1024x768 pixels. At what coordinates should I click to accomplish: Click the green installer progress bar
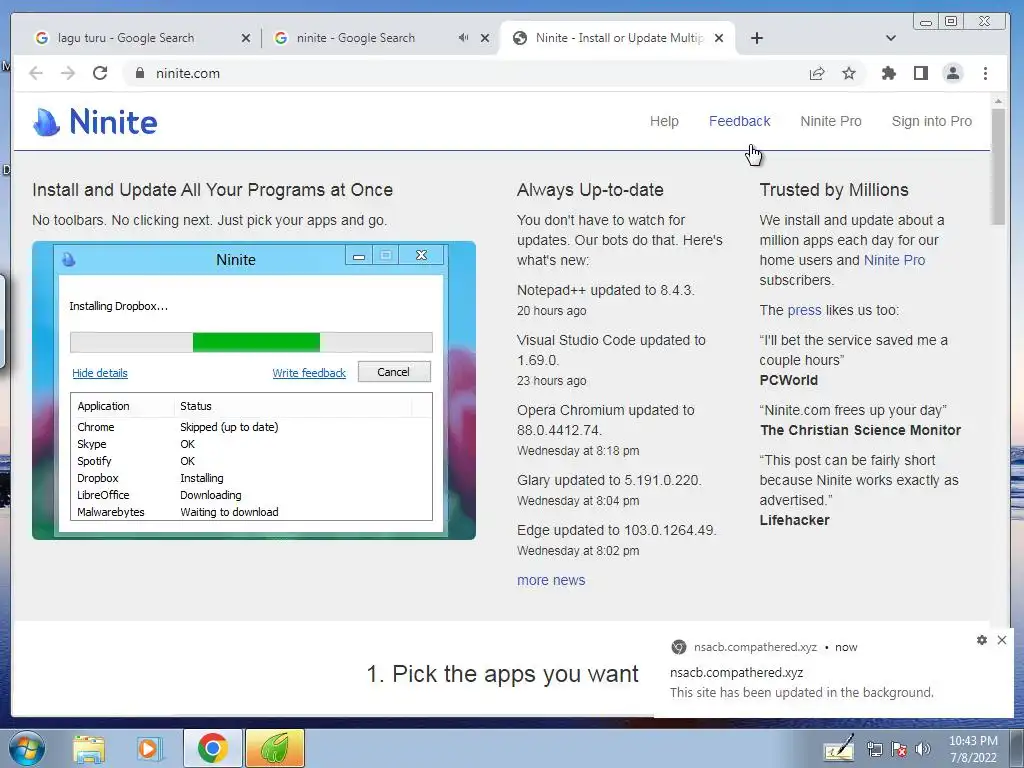click(256, 342)
